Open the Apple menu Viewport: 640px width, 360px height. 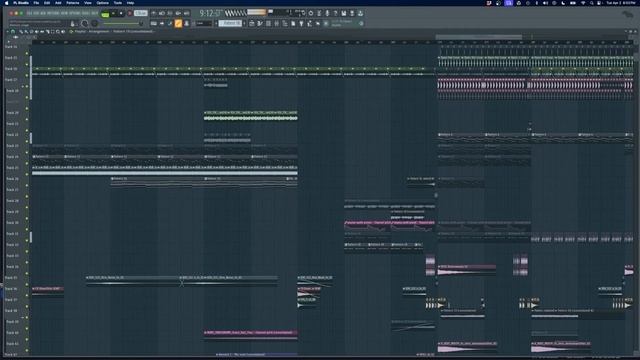click(x=7, y=3)
